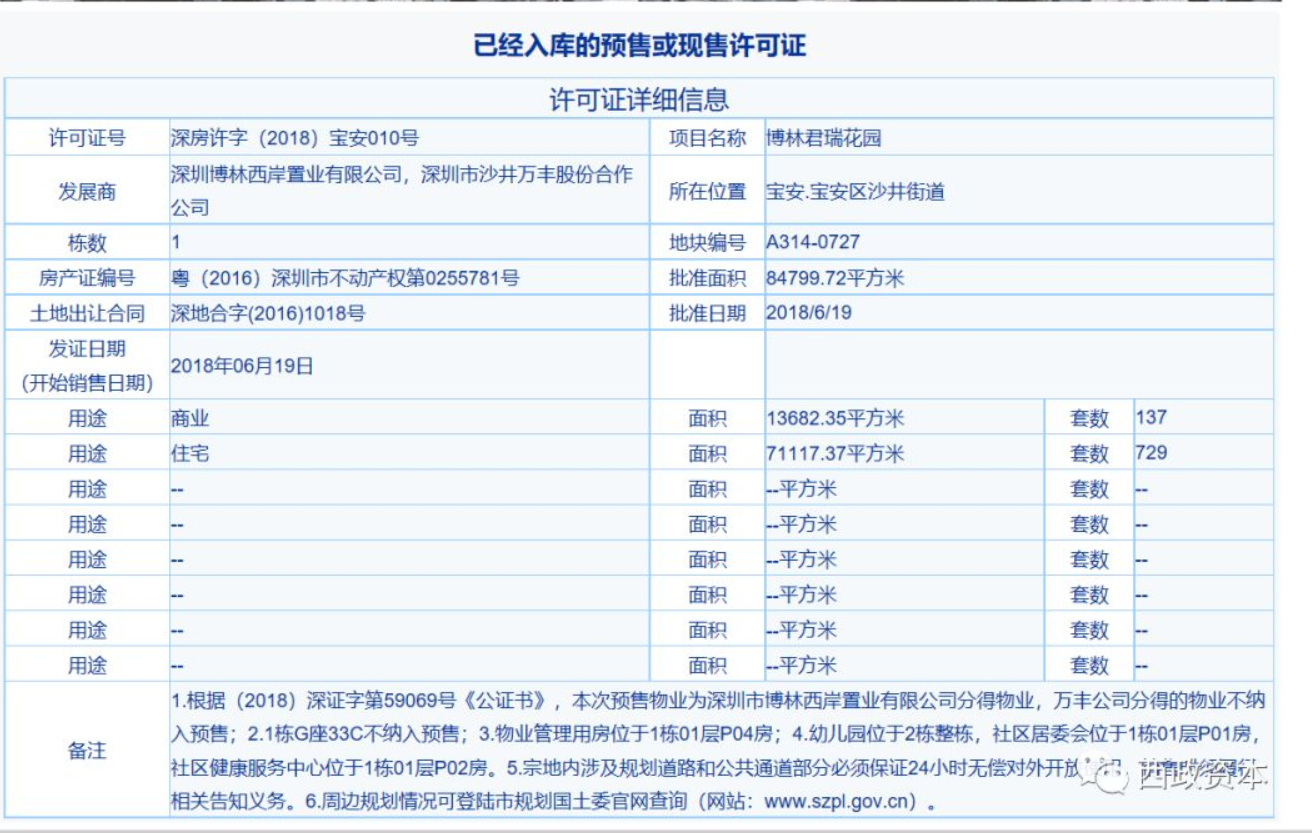
Task: Click the 套数 label beside 137
Action: pyautogui.click(x=1089, y=418)
